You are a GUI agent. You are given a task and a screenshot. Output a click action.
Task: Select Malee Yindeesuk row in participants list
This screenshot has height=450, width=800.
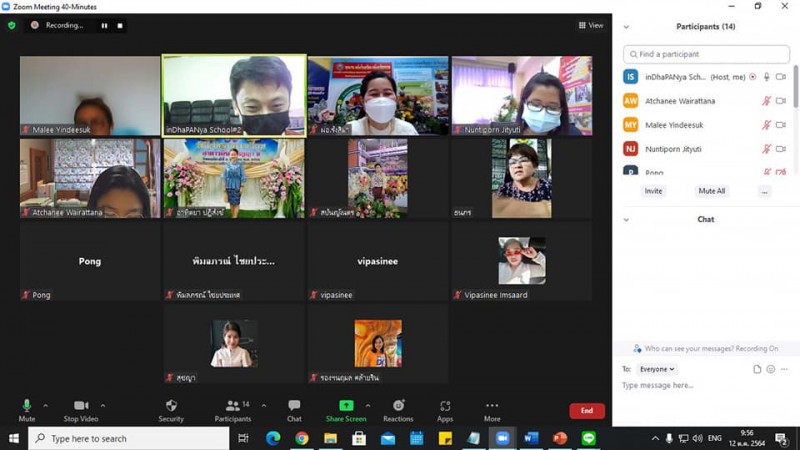click(x=706, y=125)
